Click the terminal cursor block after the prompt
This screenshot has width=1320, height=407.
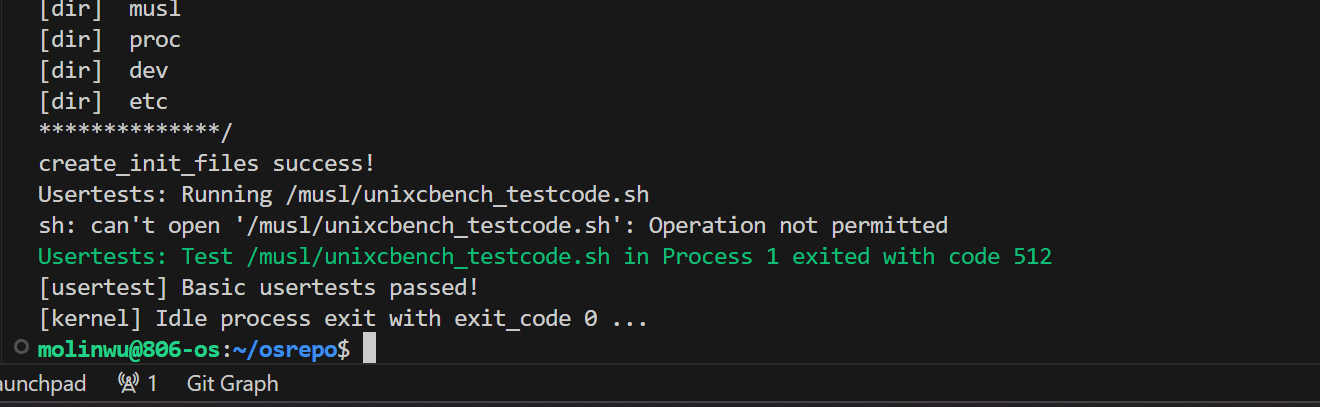(369, 349)
